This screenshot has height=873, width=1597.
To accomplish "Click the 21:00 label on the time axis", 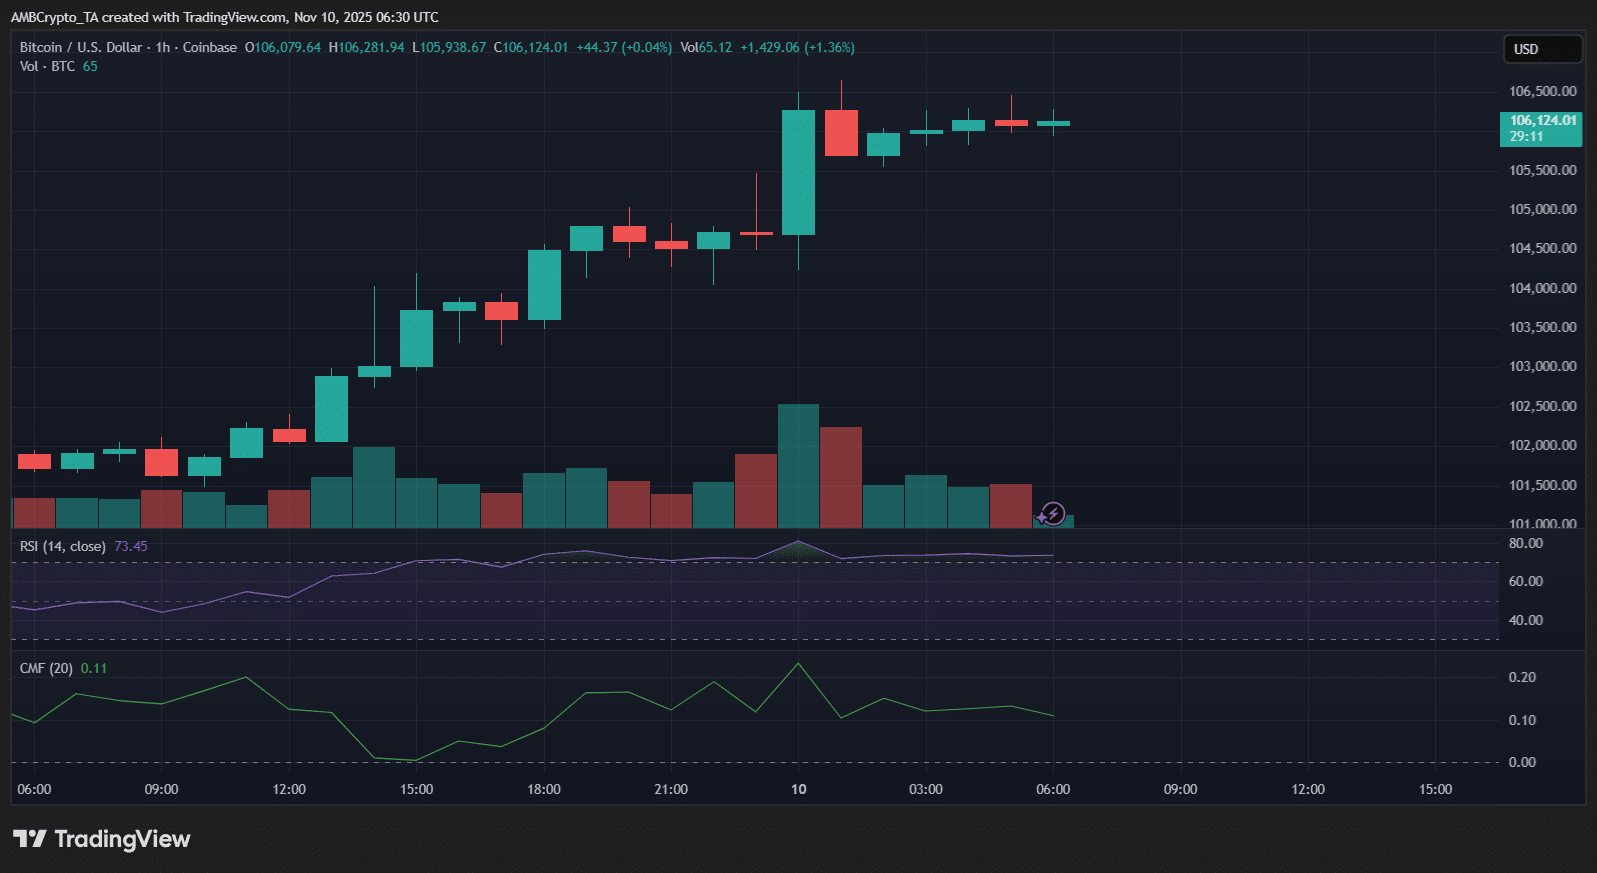I will pos(671,789).
